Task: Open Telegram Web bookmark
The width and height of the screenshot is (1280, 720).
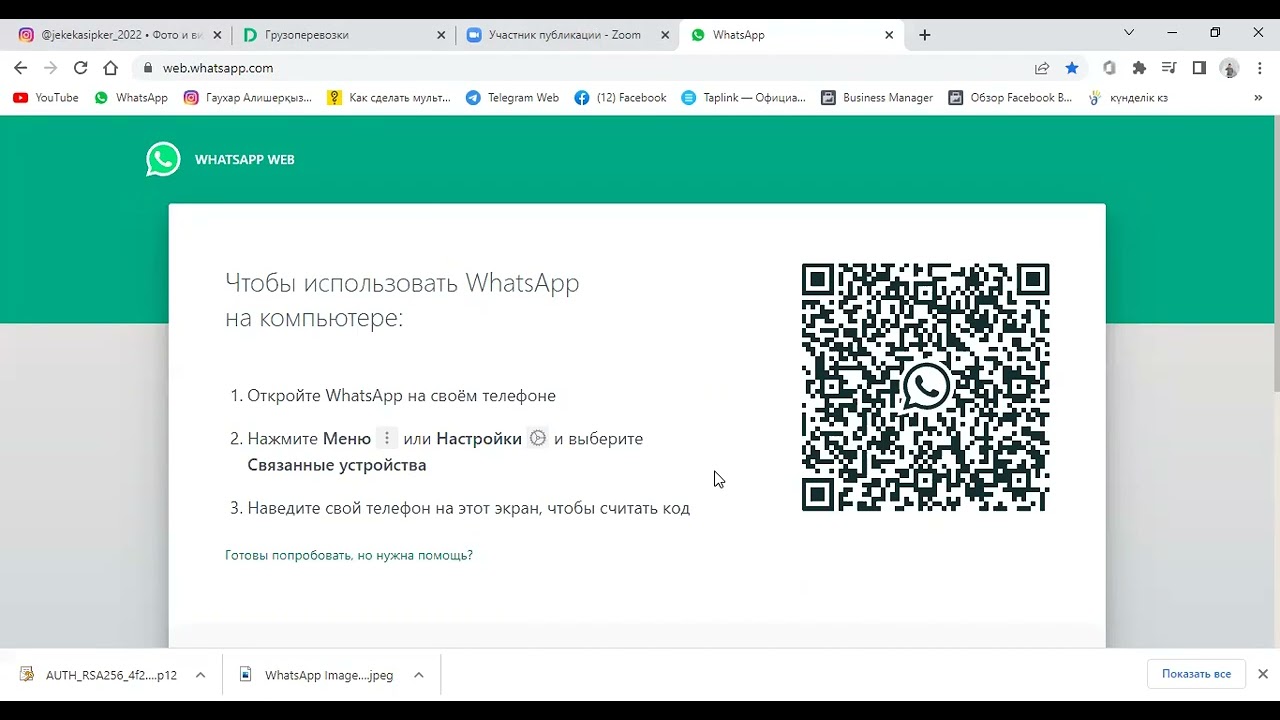Action: [512, 98]
